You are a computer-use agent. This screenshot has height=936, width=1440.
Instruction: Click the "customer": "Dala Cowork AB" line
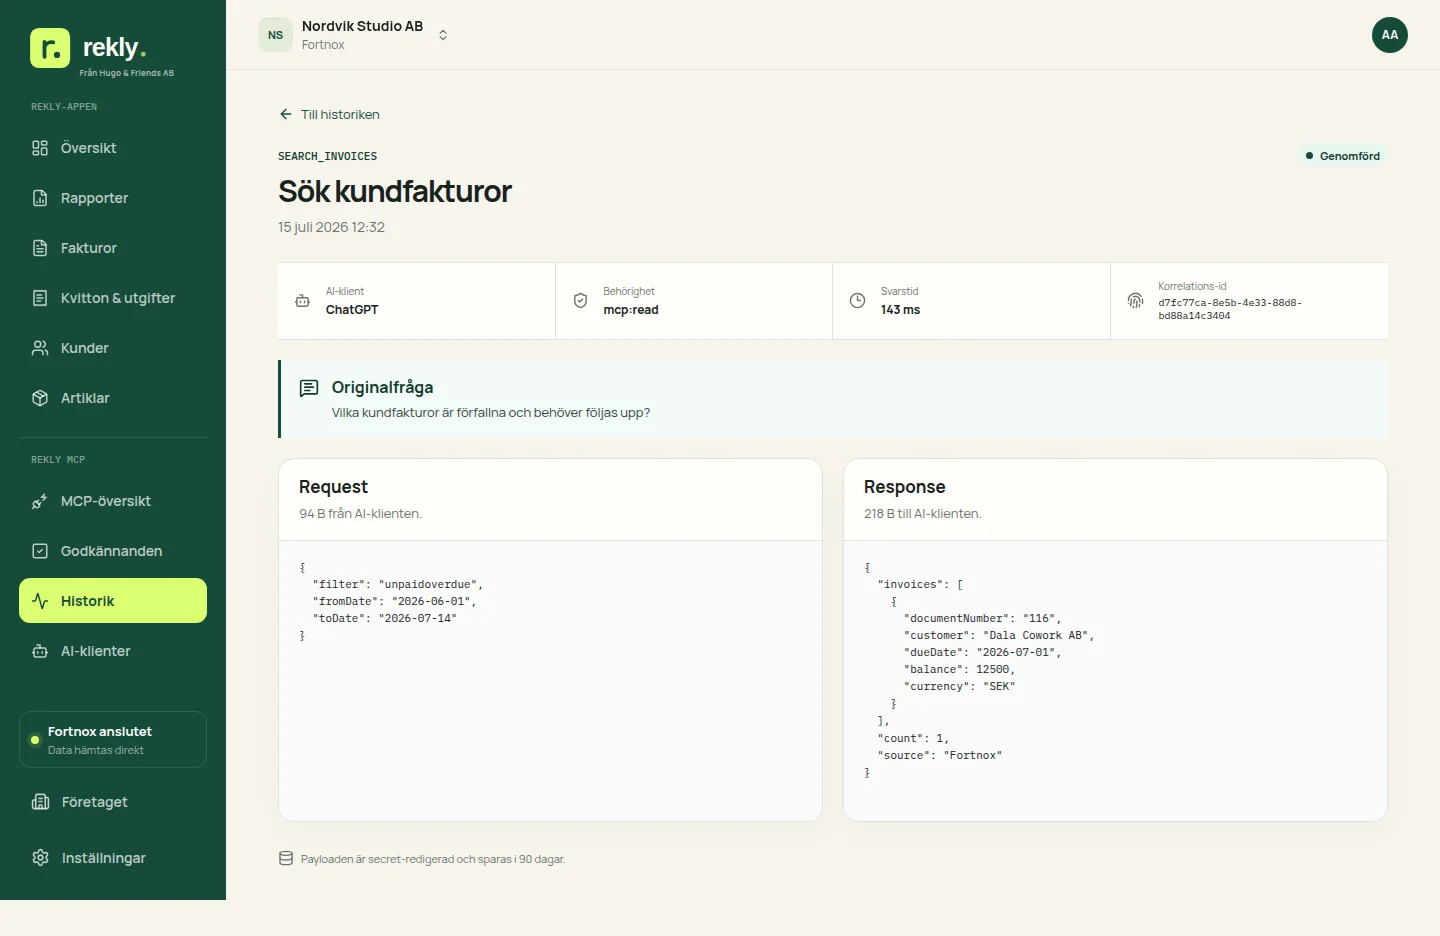(x=999, y=635)
